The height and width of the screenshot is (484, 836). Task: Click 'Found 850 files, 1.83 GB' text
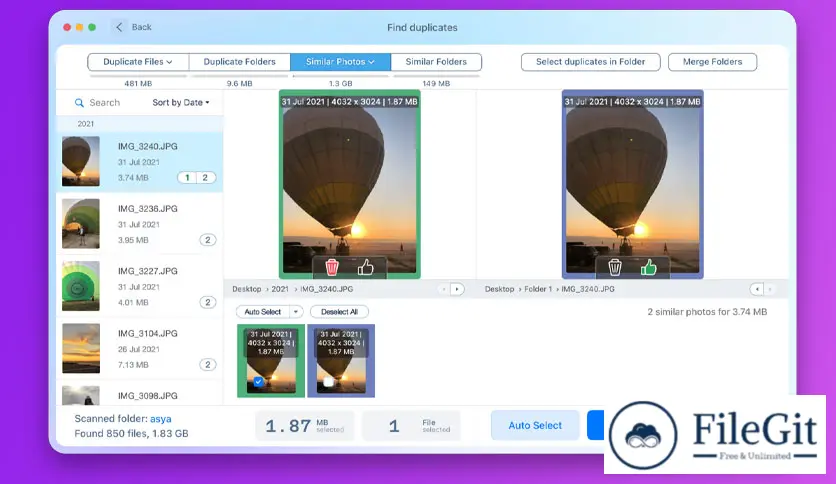131,433
